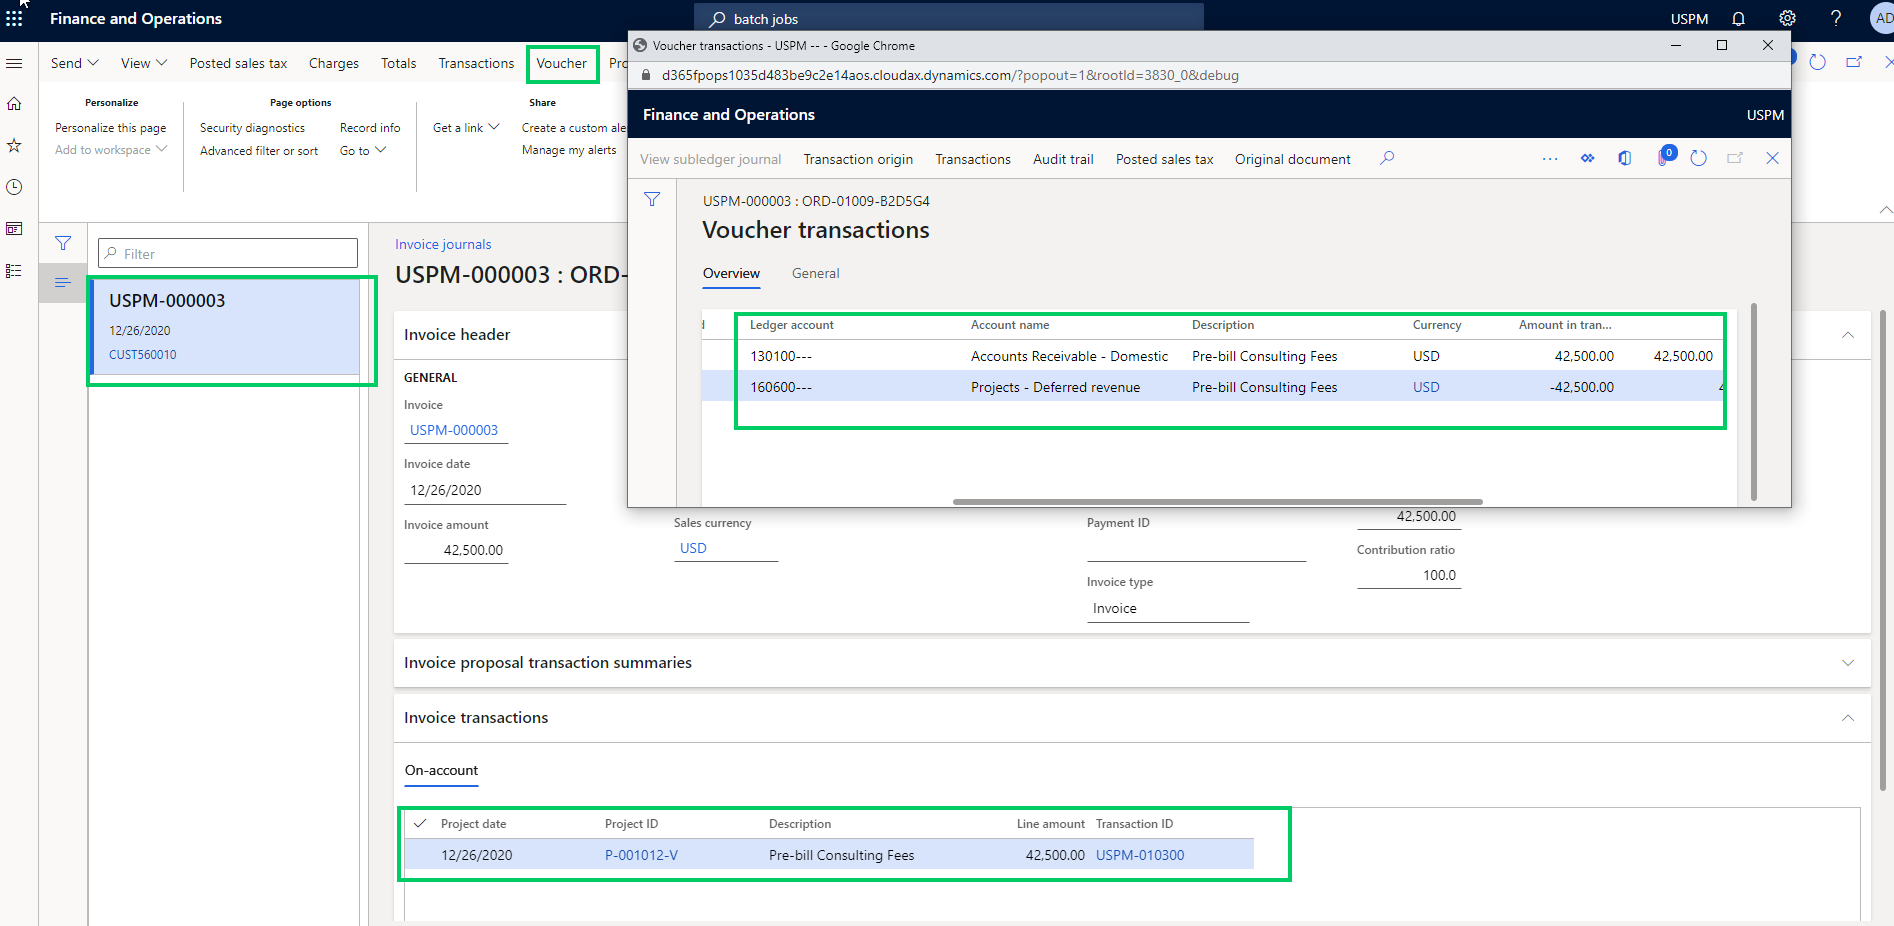Screen dimensions: 1894x926
Task: Switch to General tab in Voucher transactions
Action: coord(815,273)
